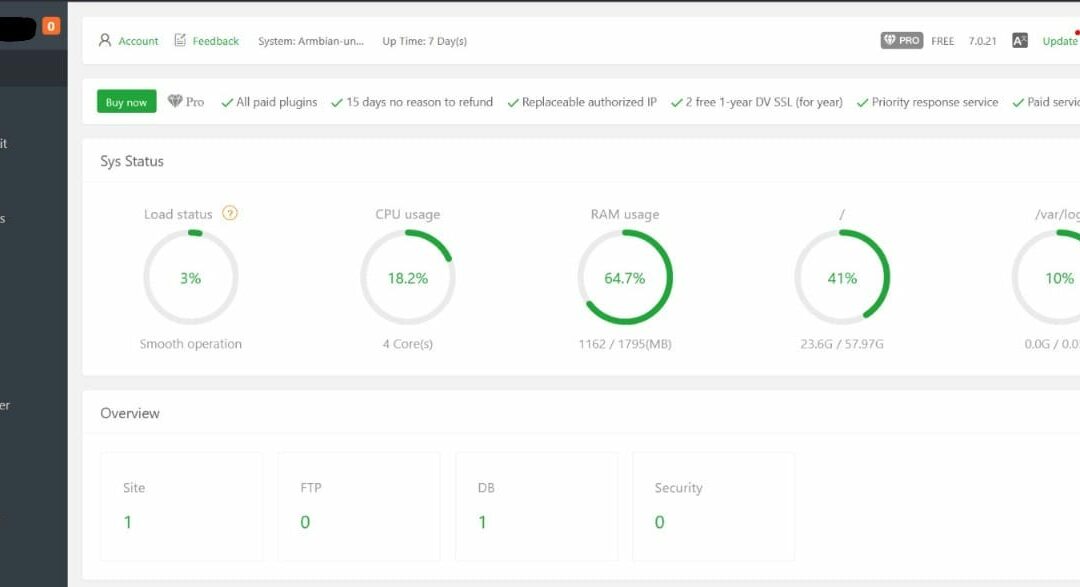The width and height of the screenshot is (1080, 587).
Task: Click the Load status 3% gauge
Action: pos(190,278)
